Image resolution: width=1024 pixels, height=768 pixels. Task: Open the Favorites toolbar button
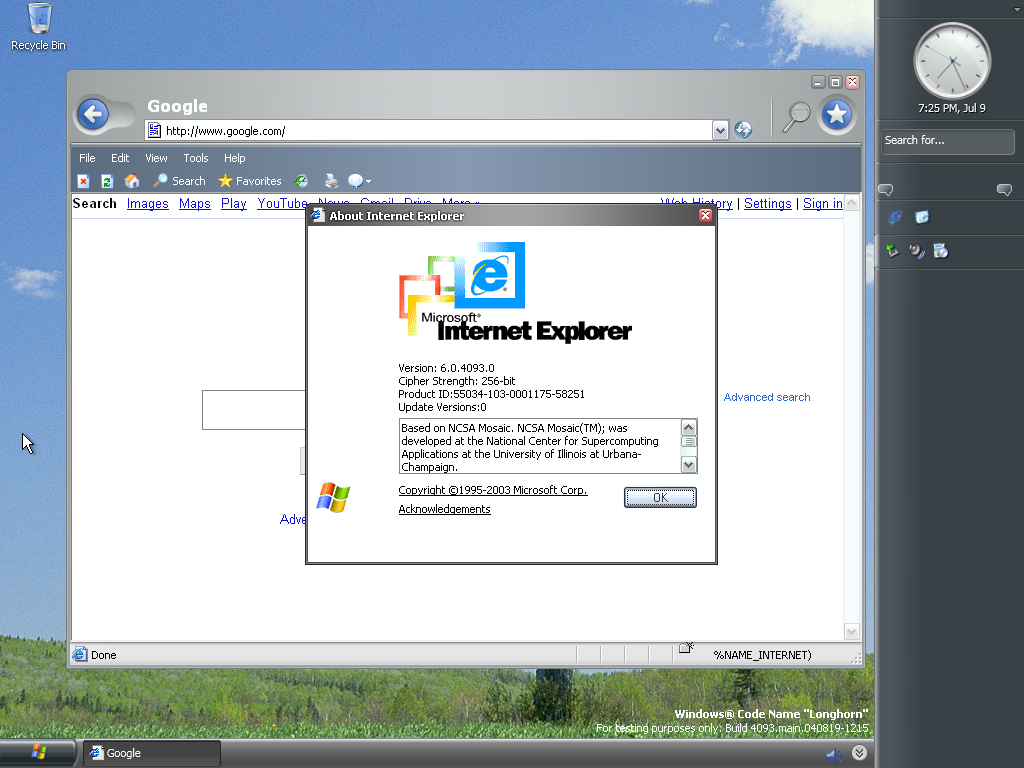click(250, 181)
